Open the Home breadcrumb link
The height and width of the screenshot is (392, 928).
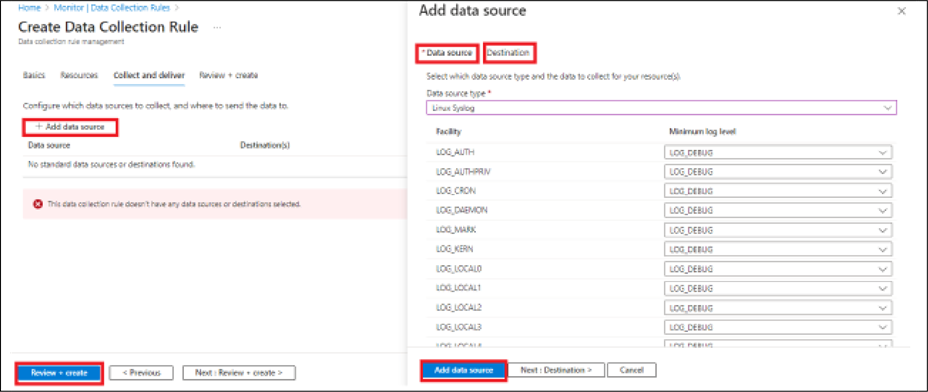(x=29, y=8)
